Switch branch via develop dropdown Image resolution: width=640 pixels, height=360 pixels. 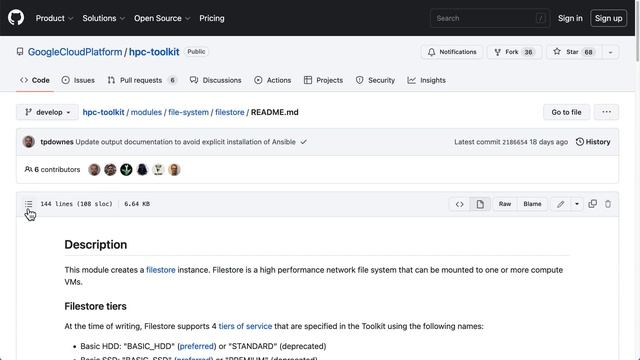[x=47, y=112]
